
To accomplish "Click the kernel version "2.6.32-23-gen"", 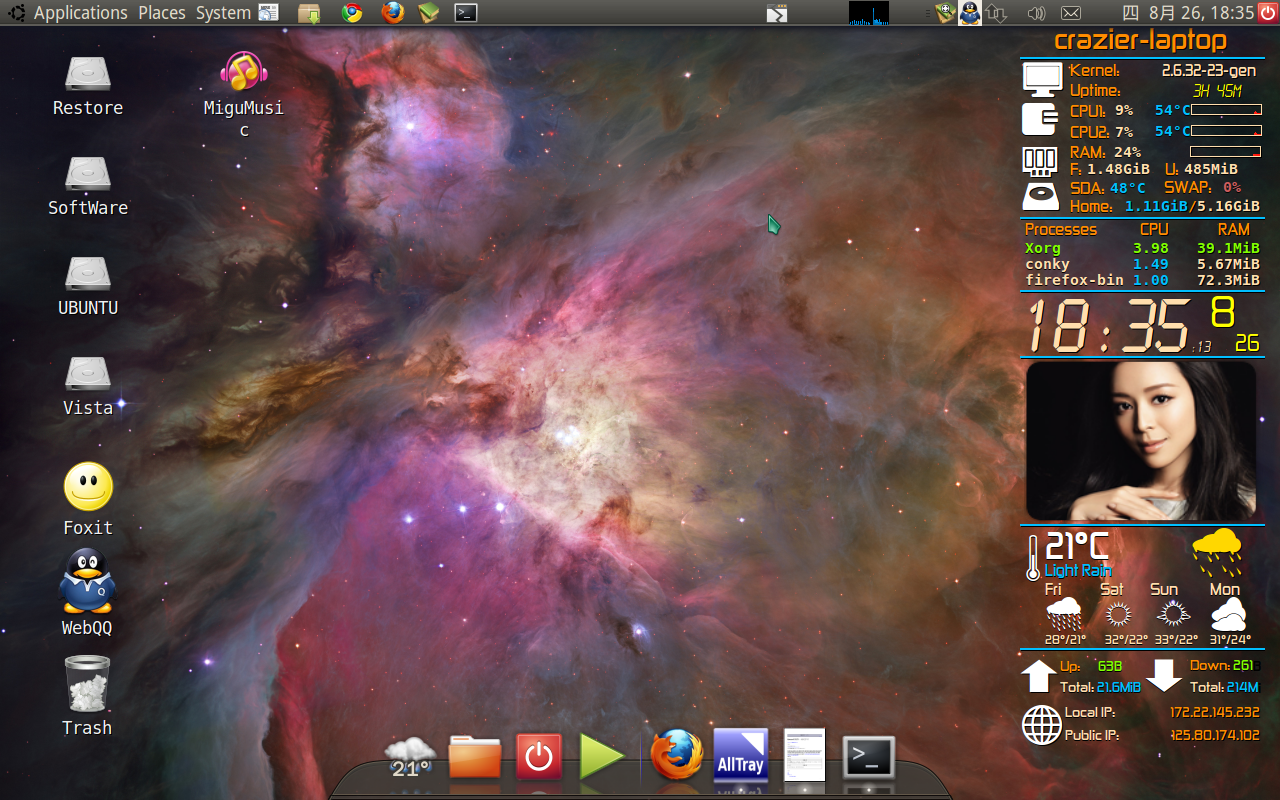I will 1209,71.
